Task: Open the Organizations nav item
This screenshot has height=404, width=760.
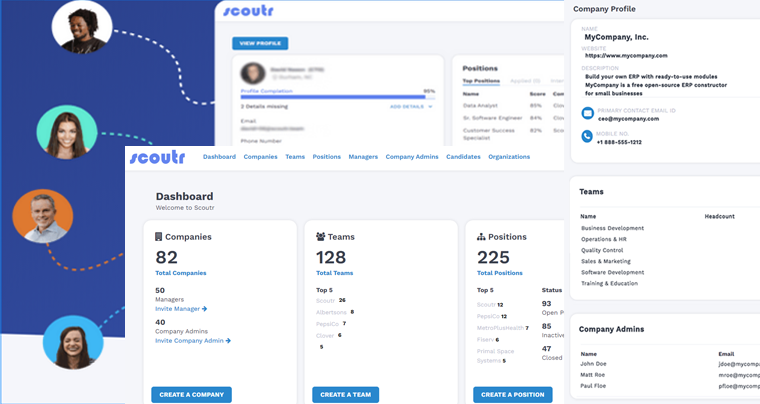Action: (509, 157)
